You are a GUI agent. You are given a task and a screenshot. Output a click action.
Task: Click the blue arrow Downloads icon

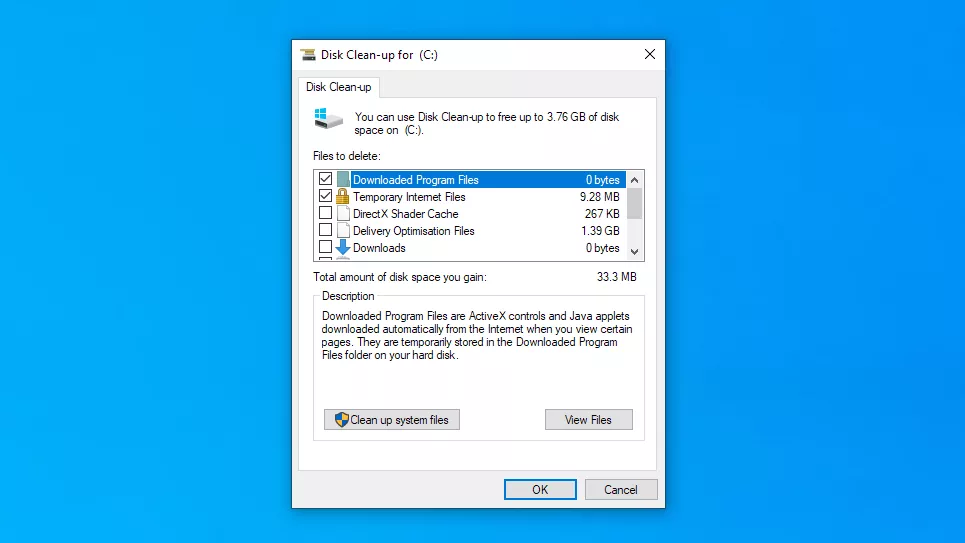tap(343, 247)
